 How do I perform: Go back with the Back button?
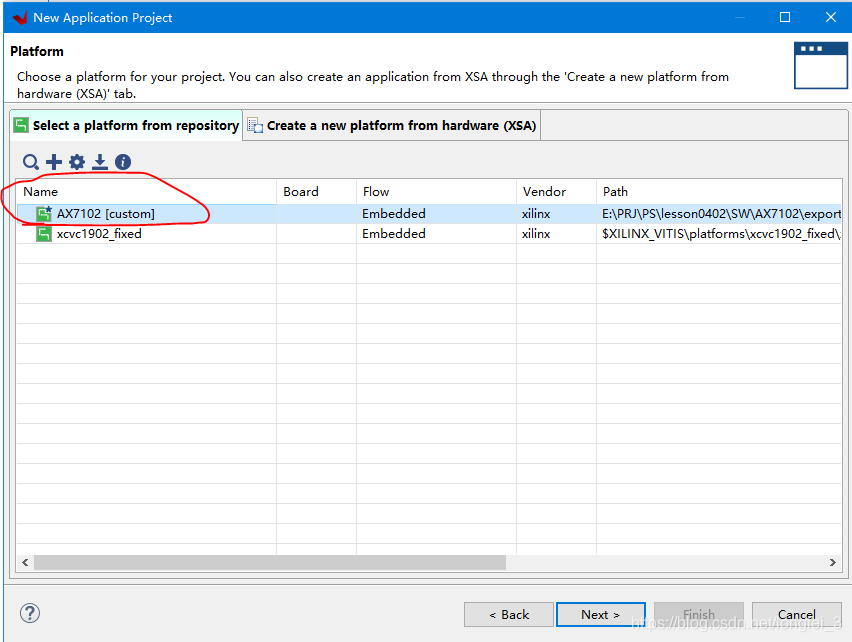pos(509,614)
